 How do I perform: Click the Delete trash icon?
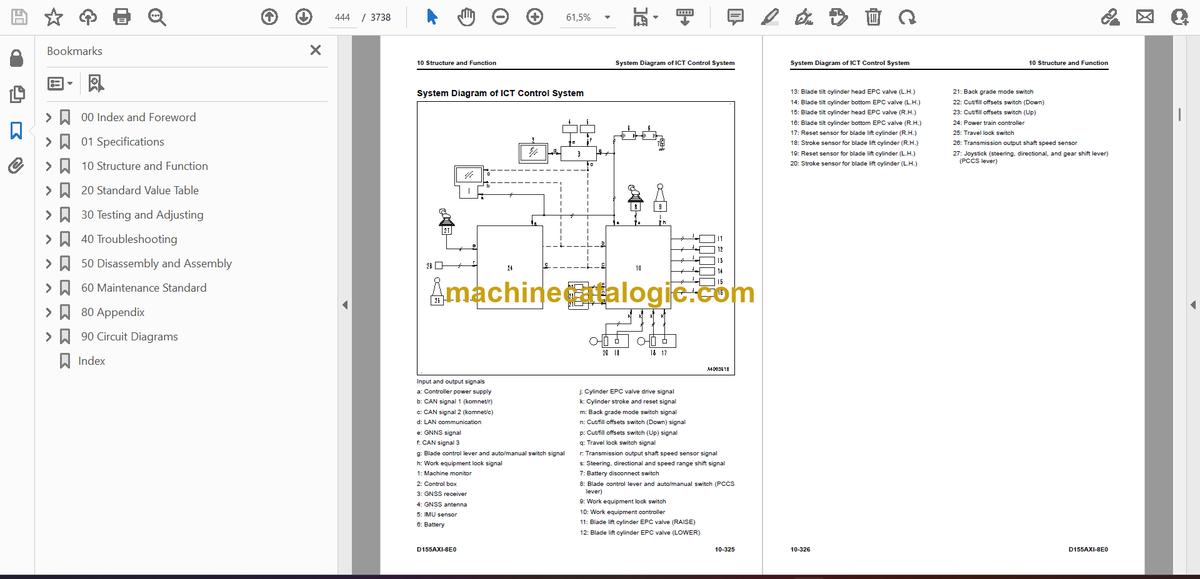[x=873, y=17]
